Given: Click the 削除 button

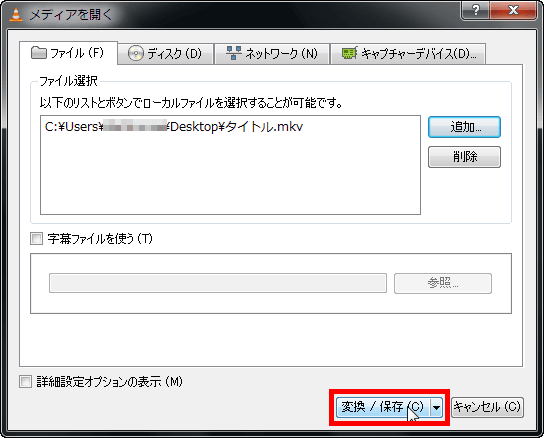Looking at the screenshot, I should point(464,157).
